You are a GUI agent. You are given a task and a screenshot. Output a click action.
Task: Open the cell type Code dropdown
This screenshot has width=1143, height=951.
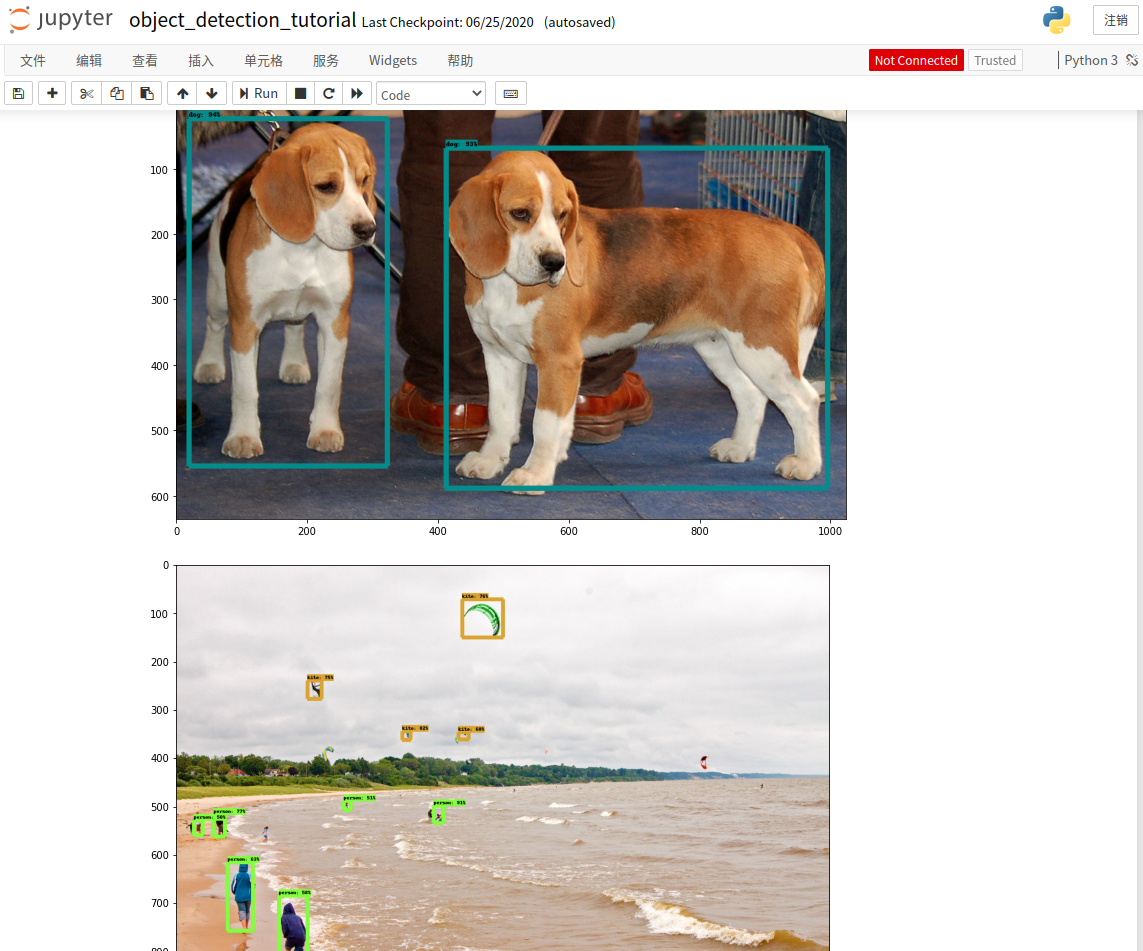[431, 94]
